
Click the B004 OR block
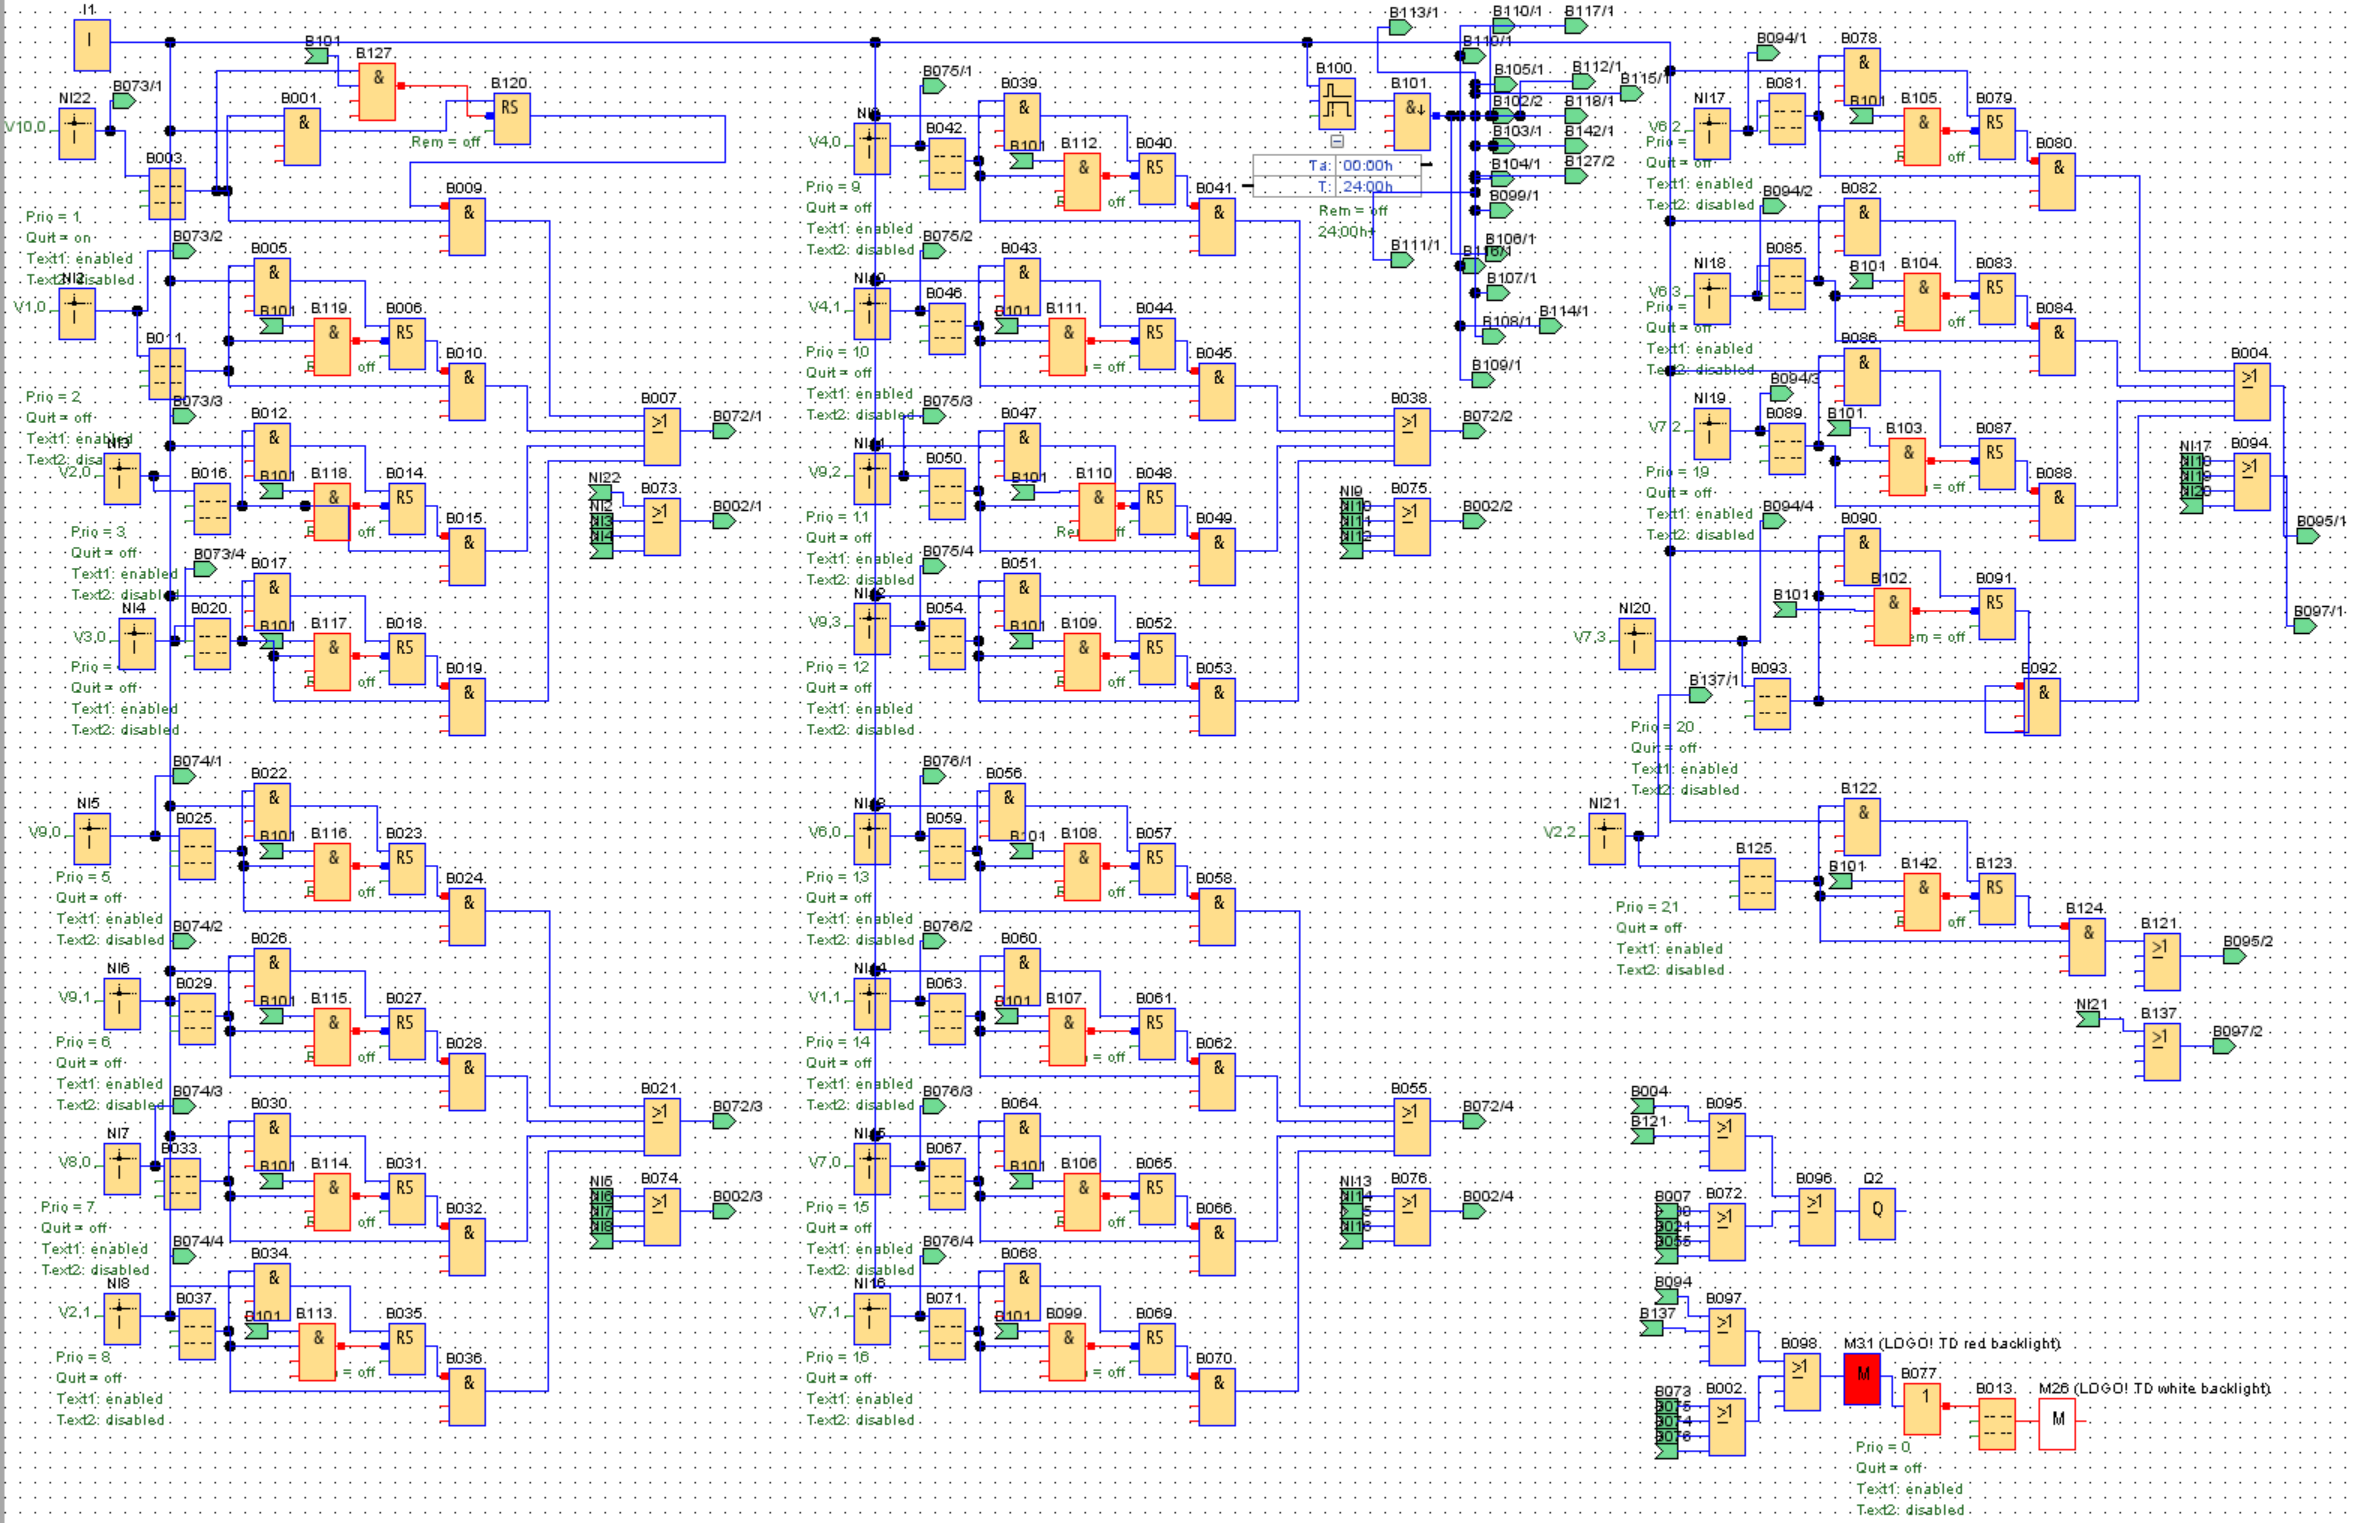tap(2251, 391)
